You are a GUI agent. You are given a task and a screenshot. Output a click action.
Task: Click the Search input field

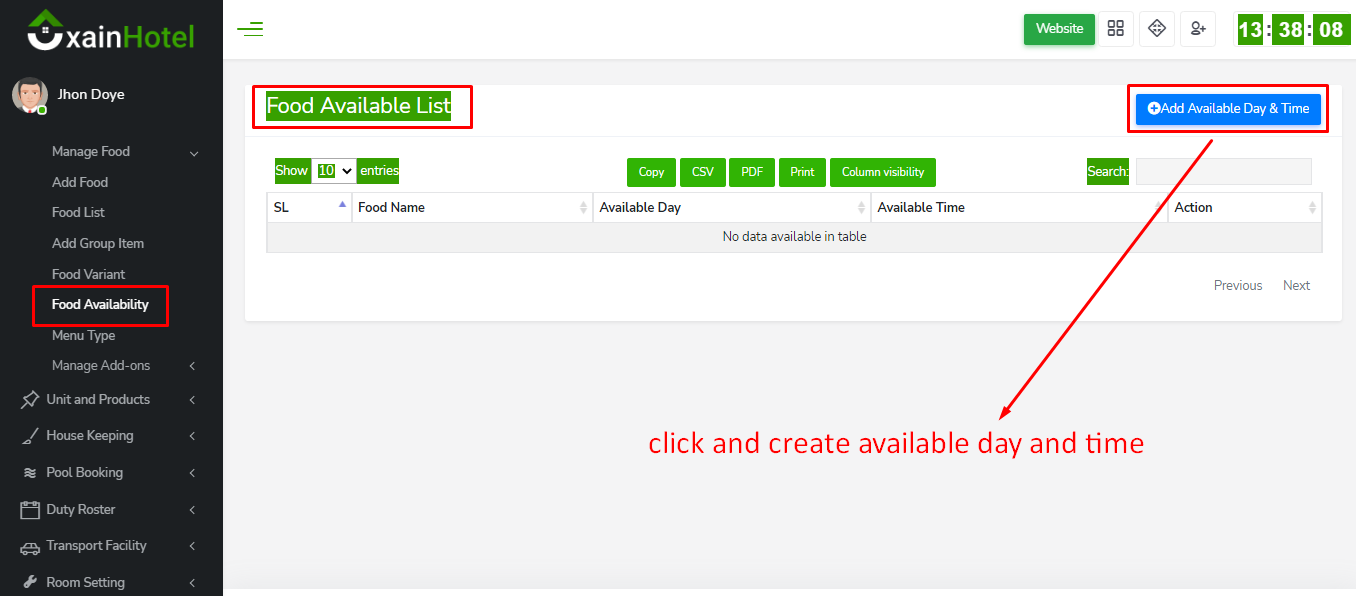tap(1223, 172)
